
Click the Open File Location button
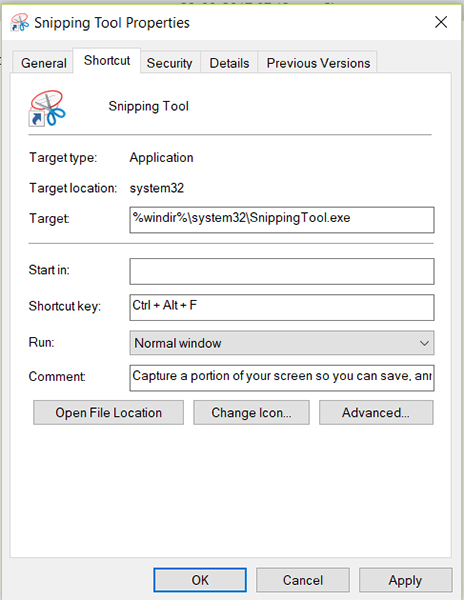click(x=109, y=412)
